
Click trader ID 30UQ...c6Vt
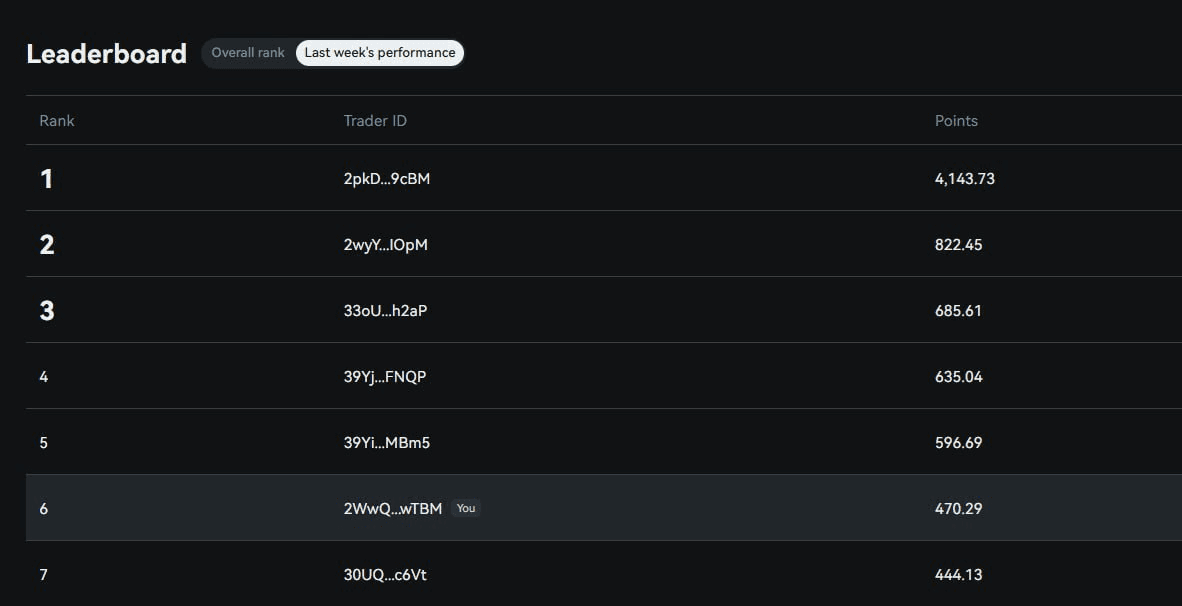(385, 575)
